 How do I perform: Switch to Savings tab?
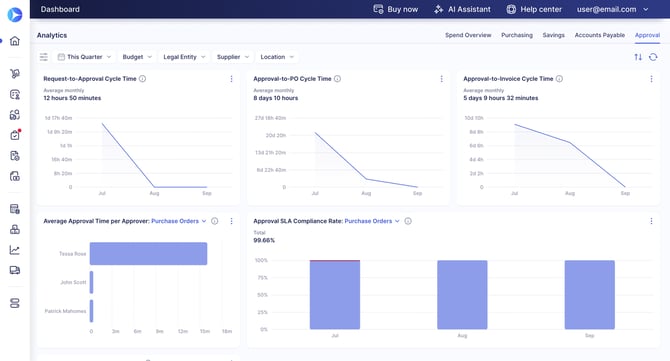coord(553,35)
